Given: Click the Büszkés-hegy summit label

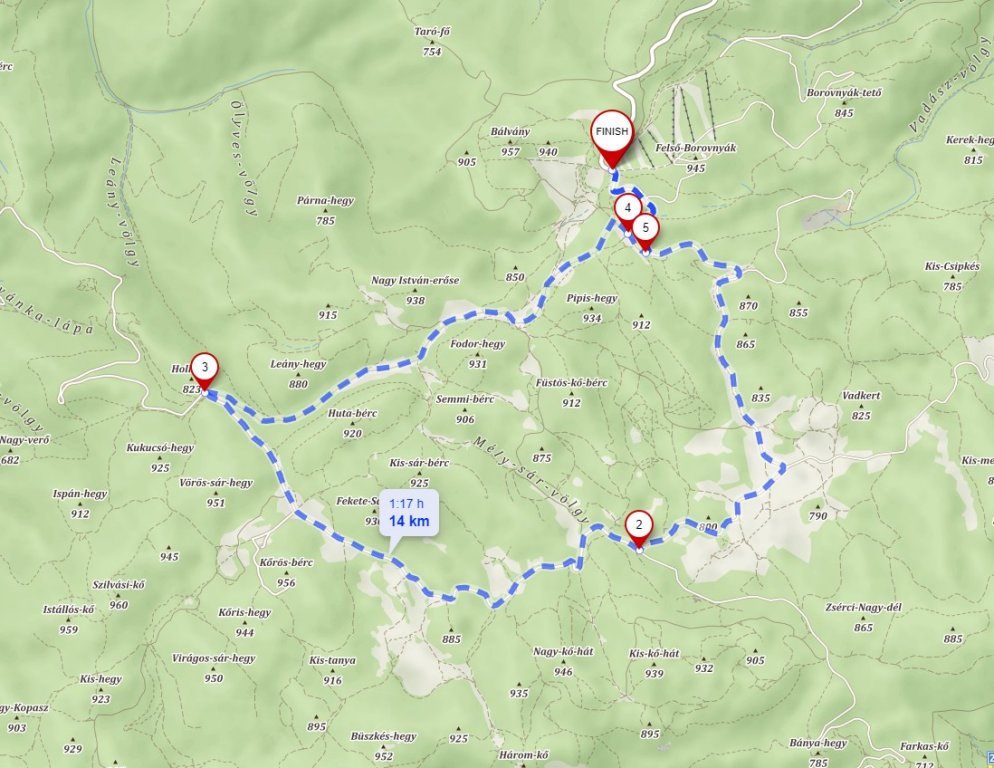Looking at the screenshot, I should coord(384,736).
